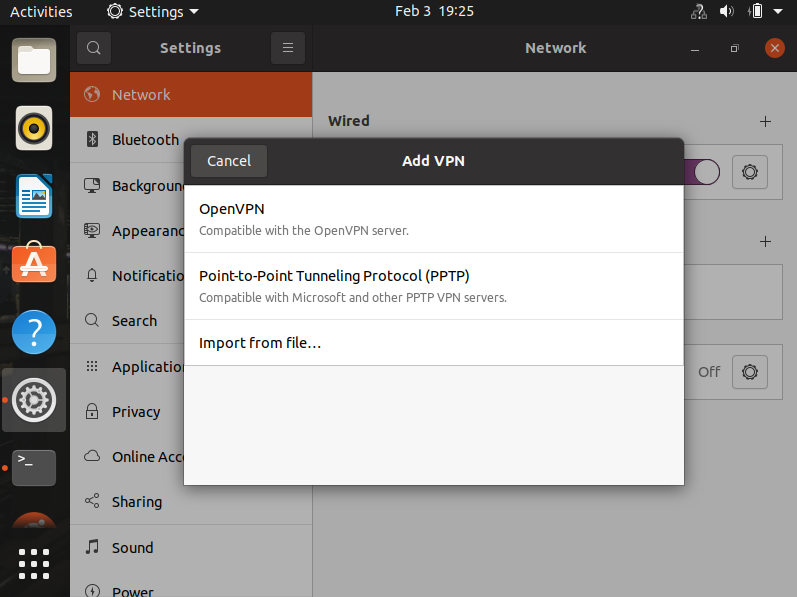Click Activities in the top bar
Screen dimensions: 797x597
point(41,11)
